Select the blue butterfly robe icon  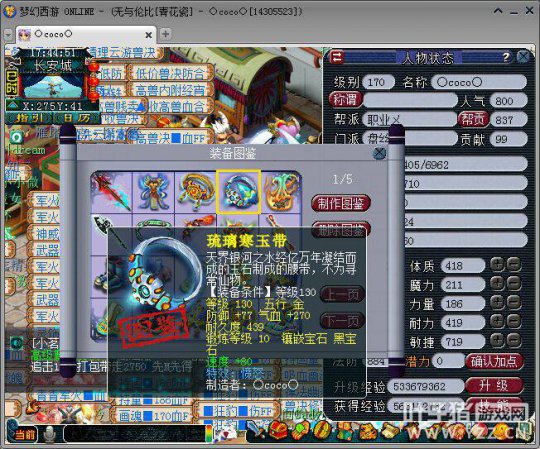point(154,192)
